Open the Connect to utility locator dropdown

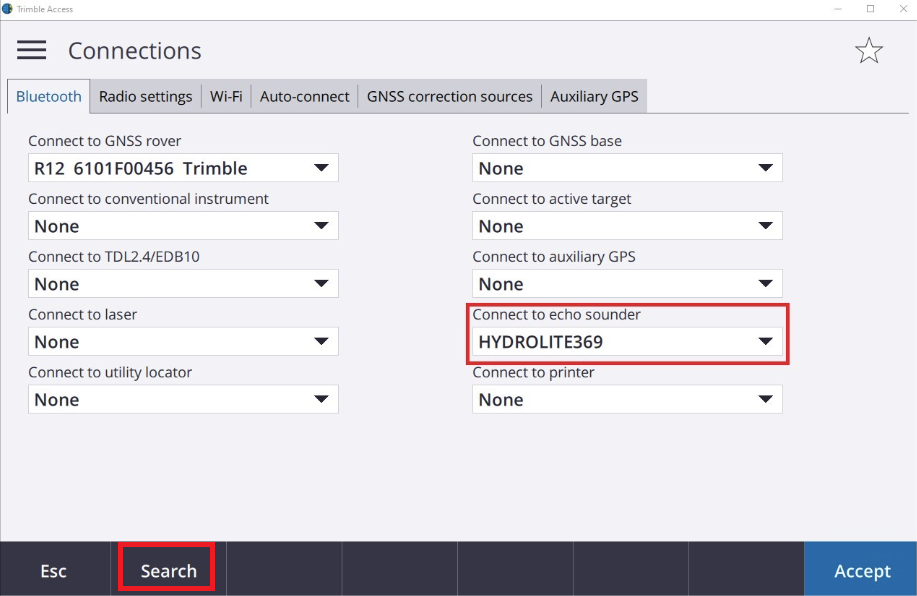(183, 399)
